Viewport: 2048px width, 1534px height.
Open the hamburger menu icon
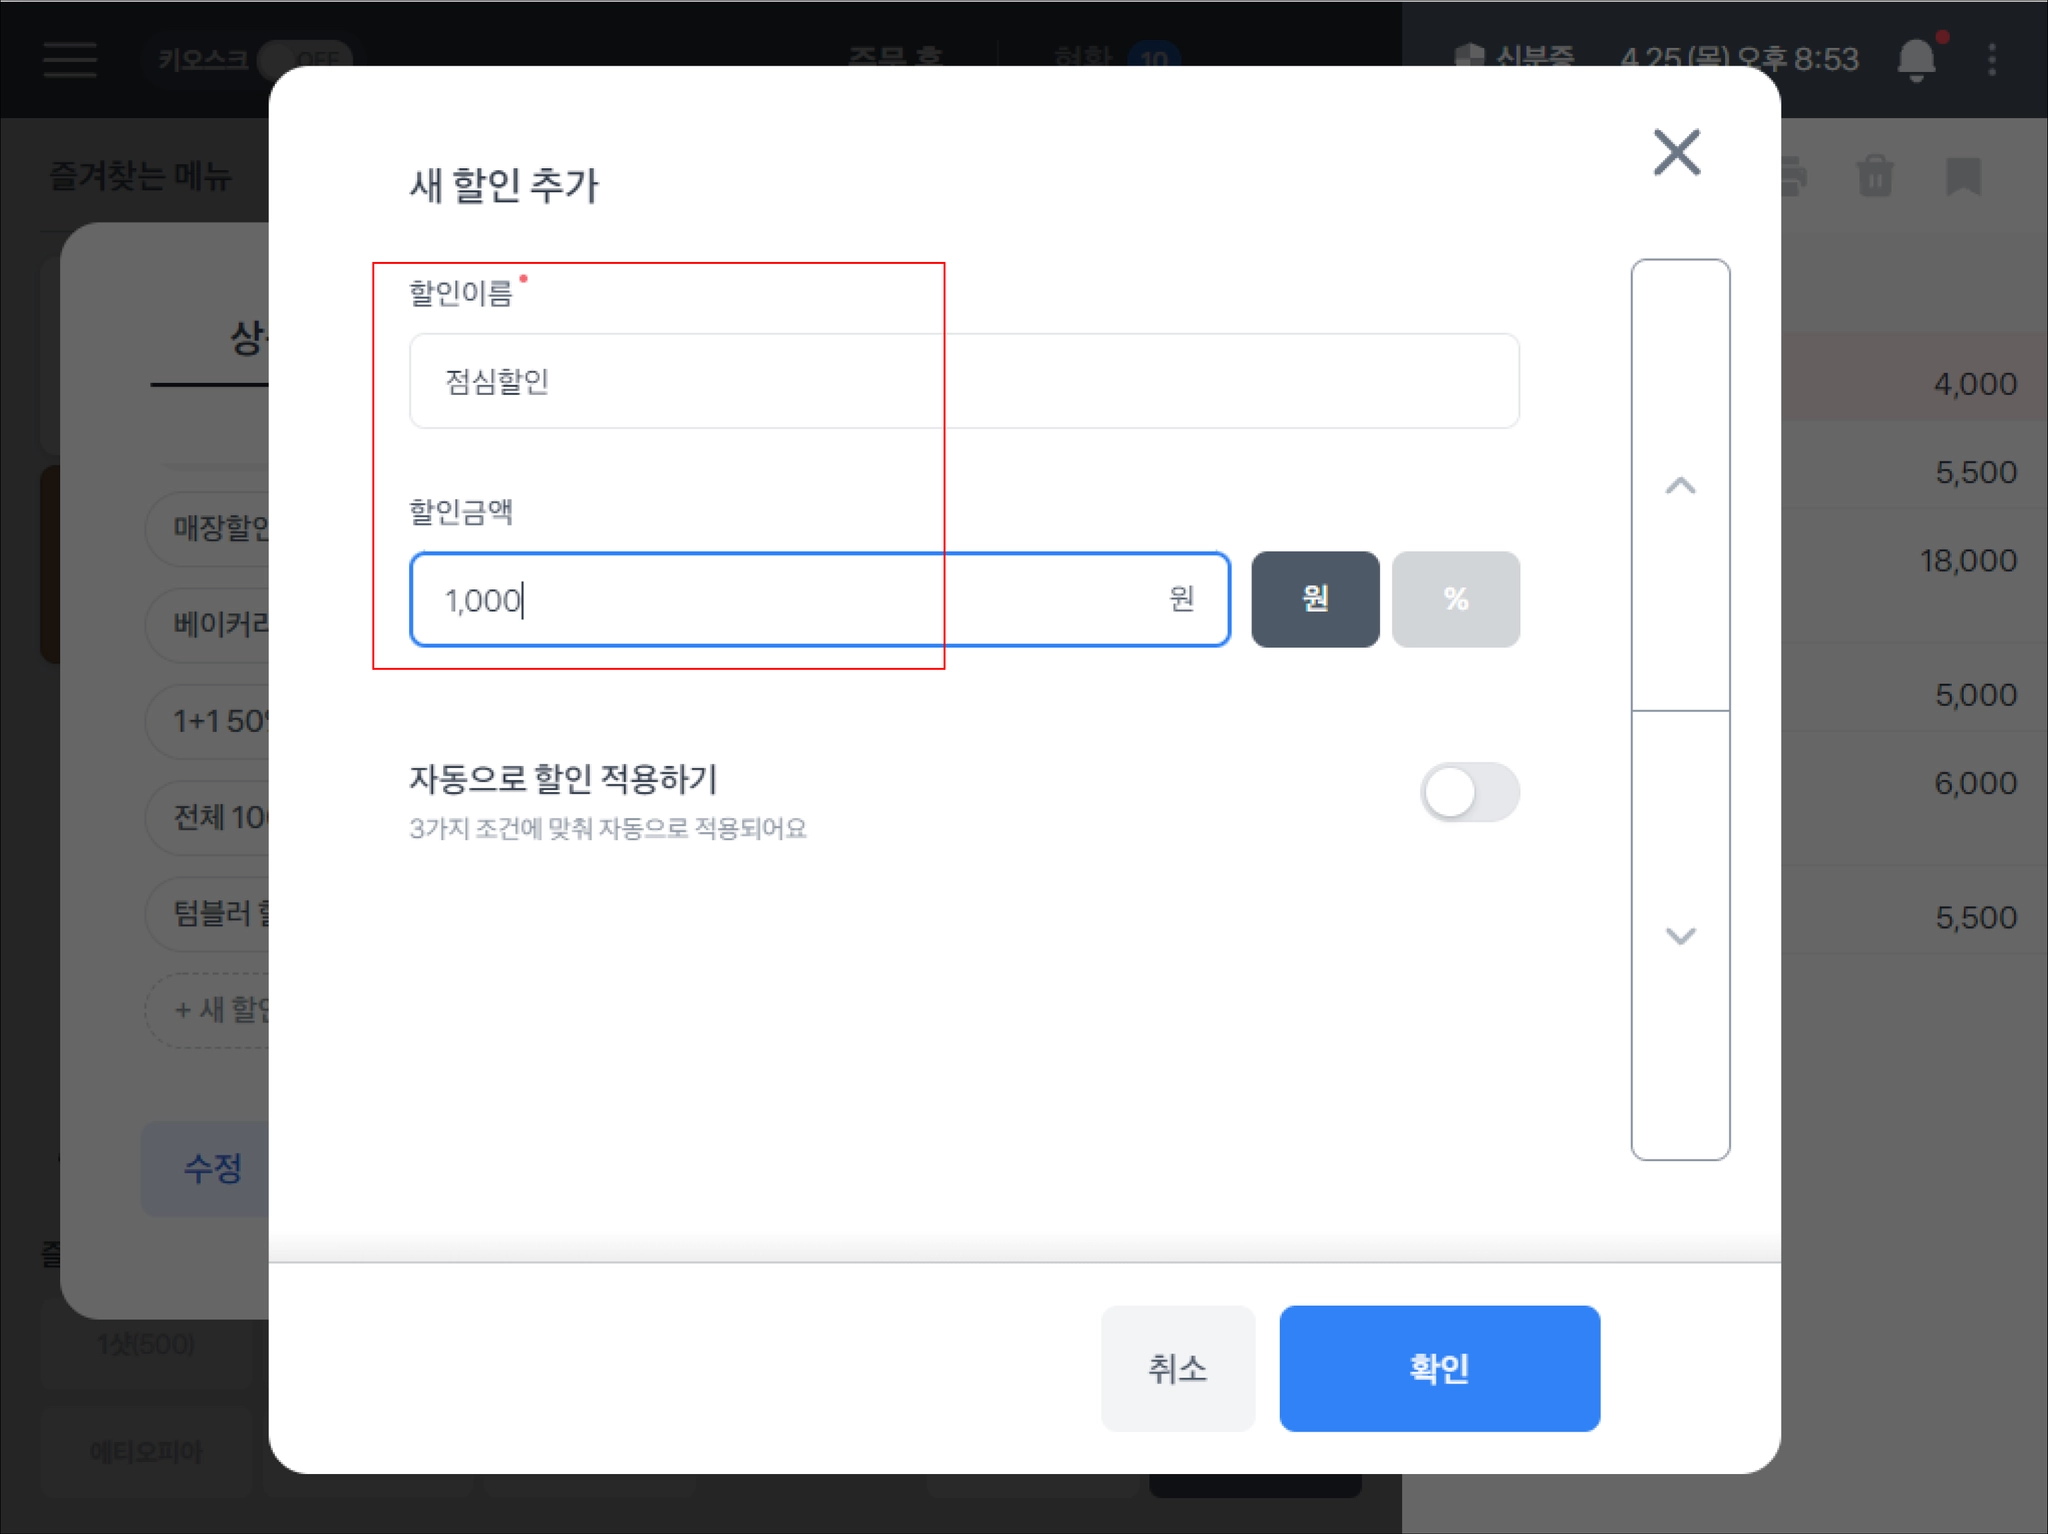click(x=70, y=60)
